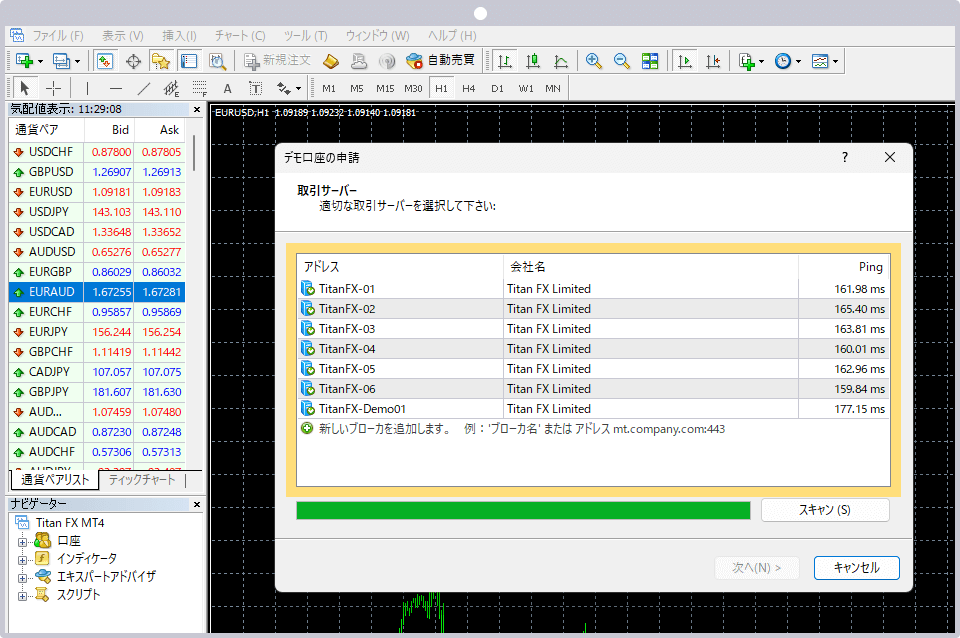Image resolution: width=960 pixels, height=638 pixels.
Task: Toggle the auto scroll chart icon
Action: 684,61
